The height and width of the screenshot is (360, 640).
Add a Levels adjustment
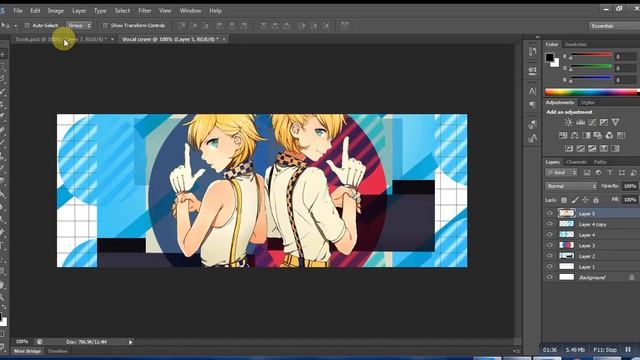580,122
